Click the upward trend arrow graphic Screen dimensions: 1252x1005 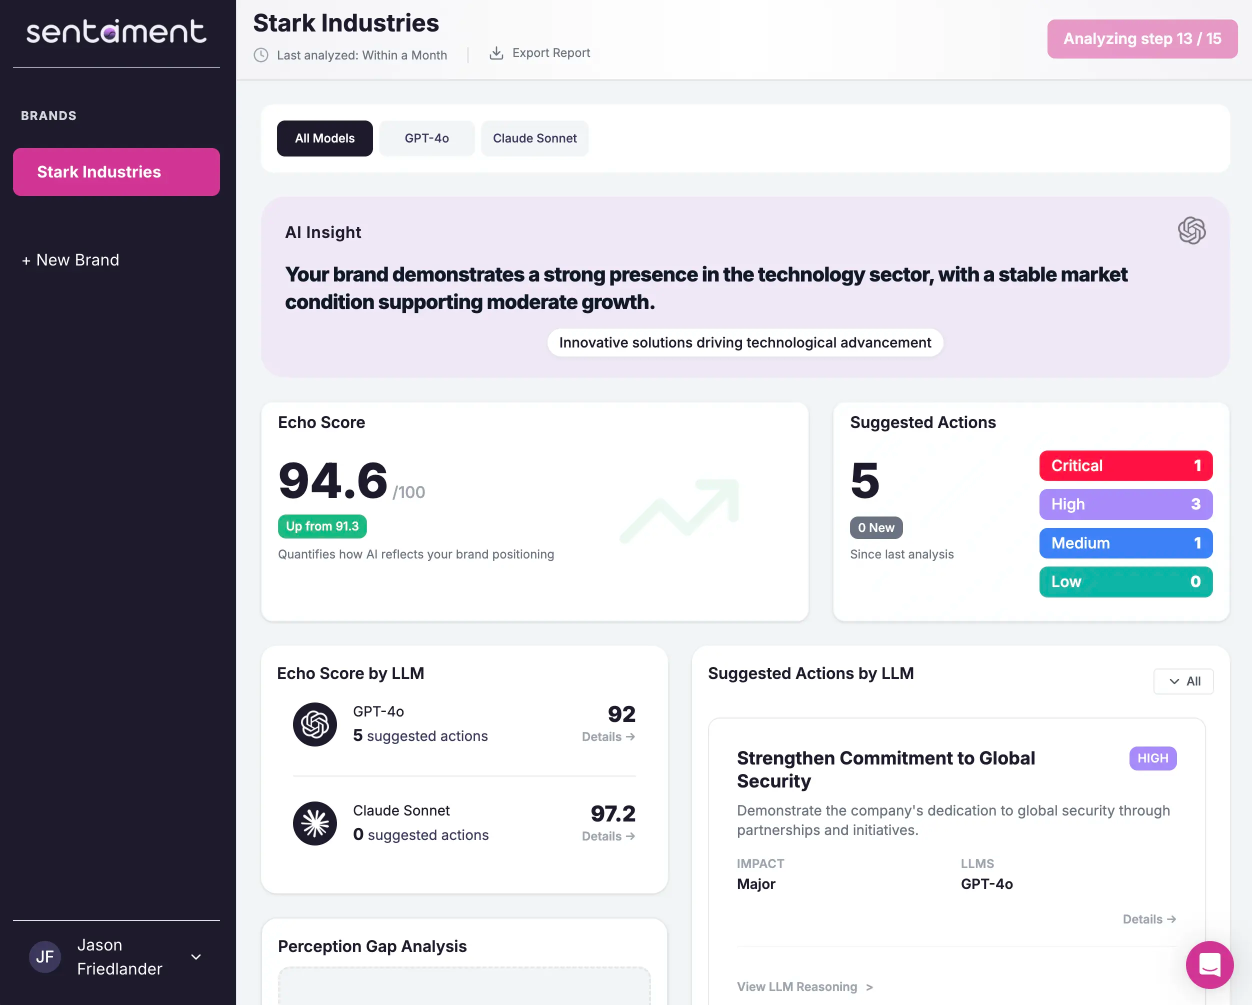[680, 510]
